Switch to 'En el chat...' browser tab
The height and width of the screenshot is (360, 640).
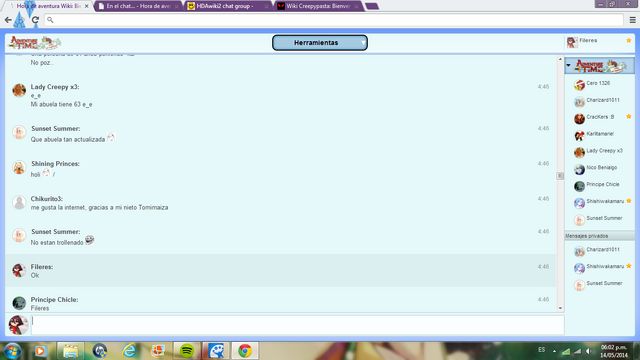[x=138, y=6]
